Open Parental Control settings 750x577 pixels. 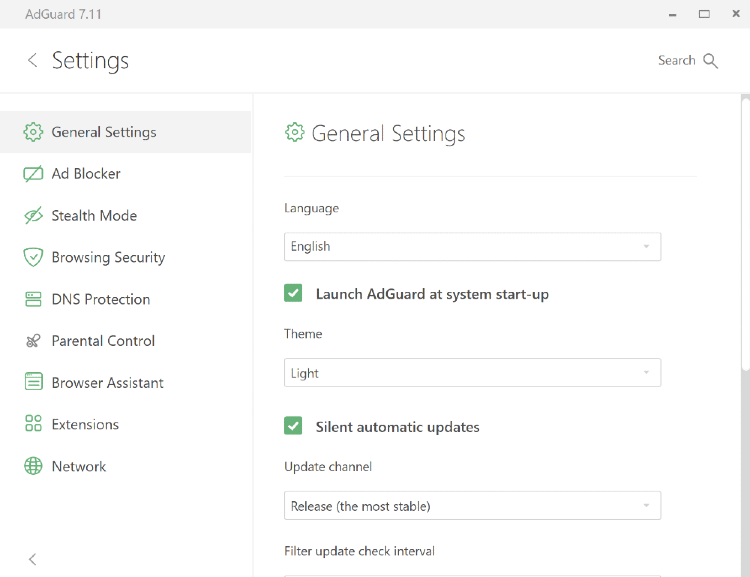(125, 341)
